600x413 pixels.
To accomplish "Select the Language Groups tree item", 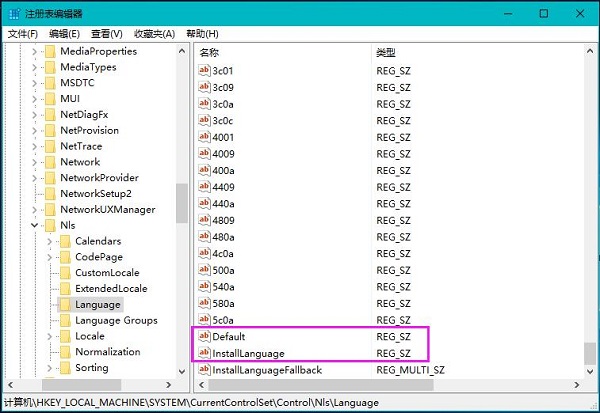I will click(116, 320).
